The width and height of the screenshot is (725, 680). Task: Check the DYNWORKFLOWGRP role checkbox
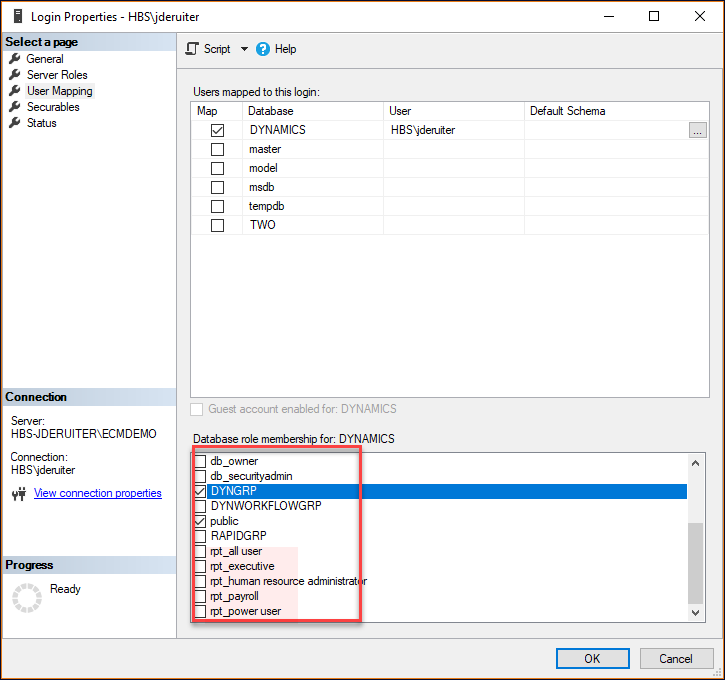click(x=200, y=506)
